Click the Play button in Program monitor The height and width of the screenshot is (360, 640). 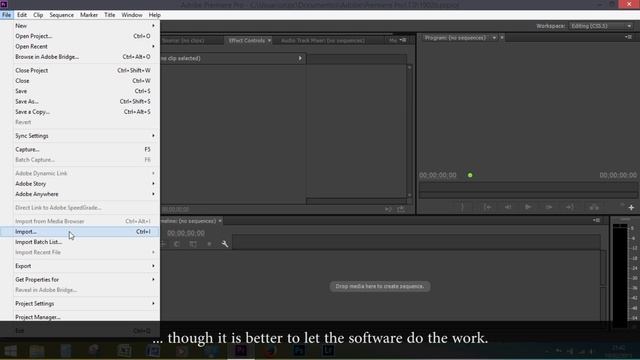point(528,207)
